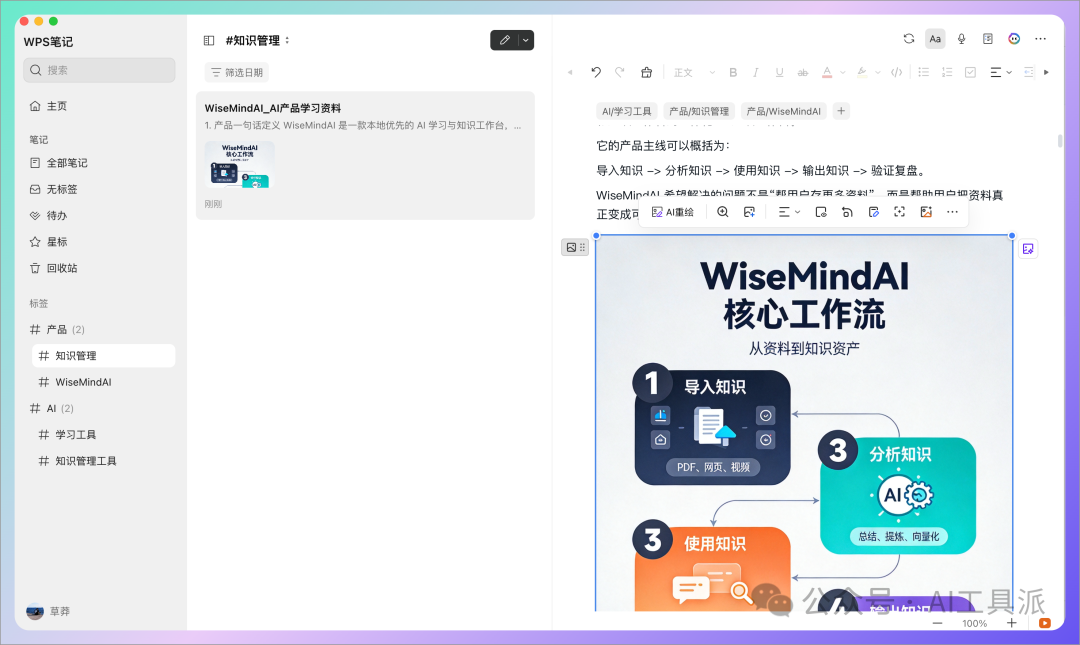Screen dimensions: 1080x645
Task: Click the redo arrow in toolbar
Action: click(x=620, y=72)
